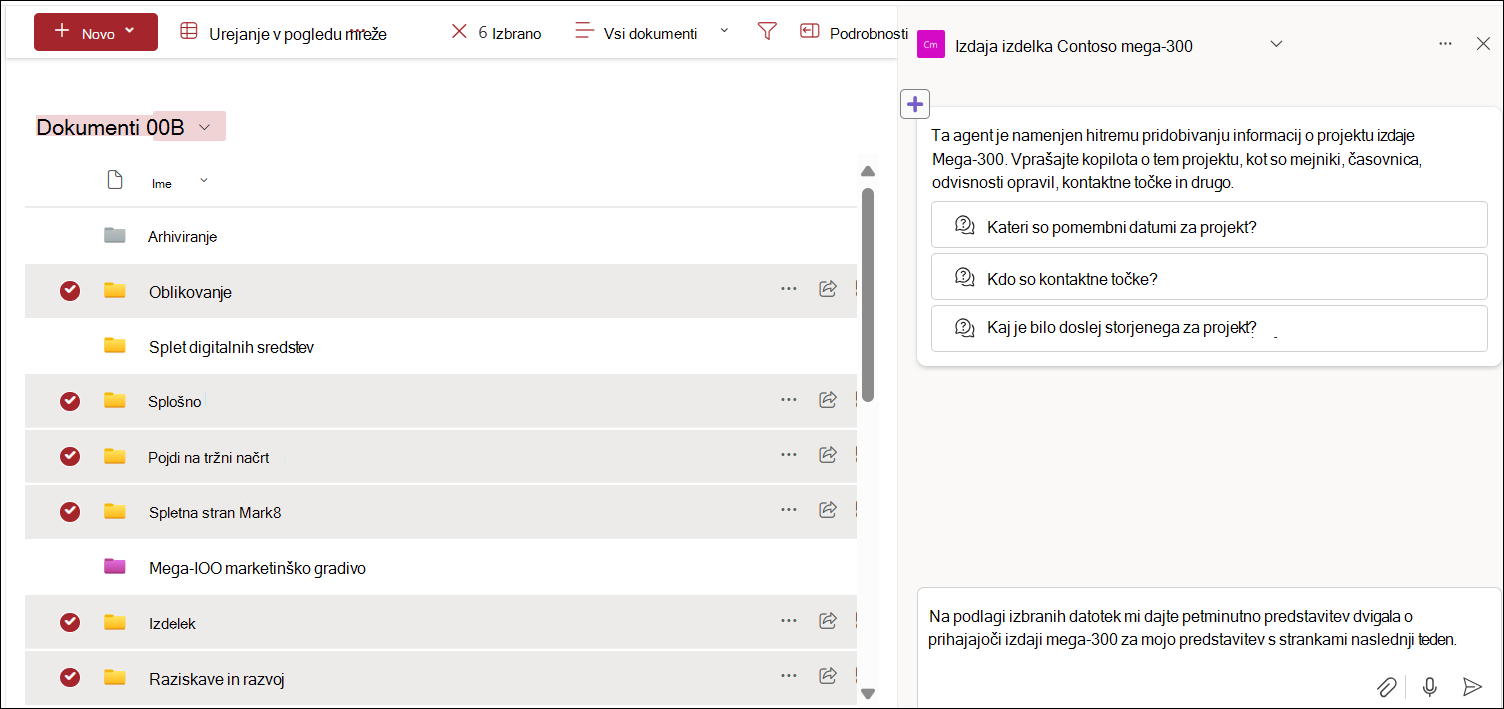This screenshot has width=1504, height=709.
Task: Send the prompt with arrow icon
Action: click(x=1472, y=686)
